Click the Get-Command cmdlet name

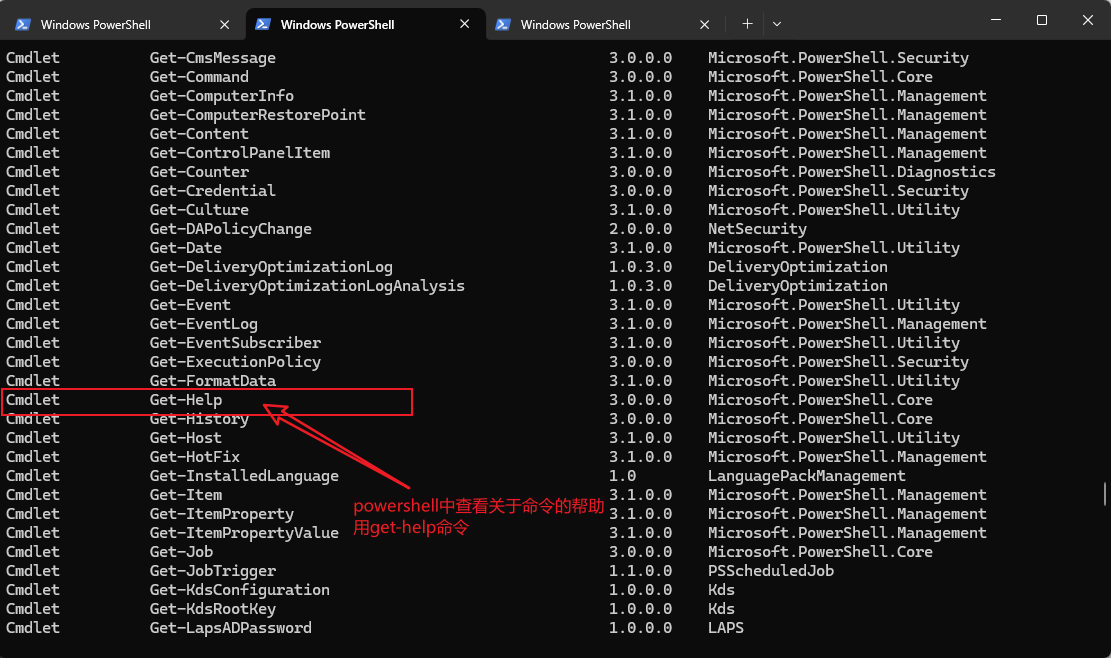click(x=198, y=76)
